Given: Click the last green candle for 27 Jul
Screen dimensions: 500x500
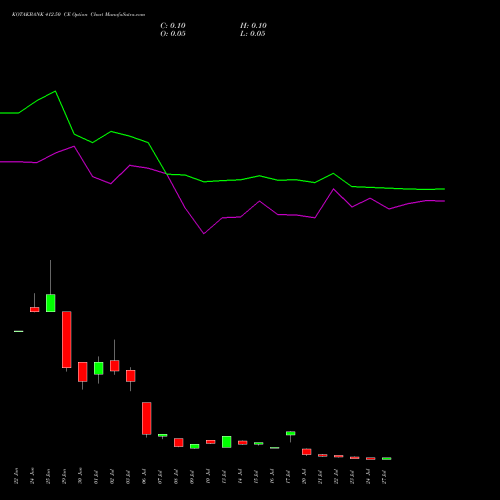Looking at the screenshot, I should pos(387,459).
